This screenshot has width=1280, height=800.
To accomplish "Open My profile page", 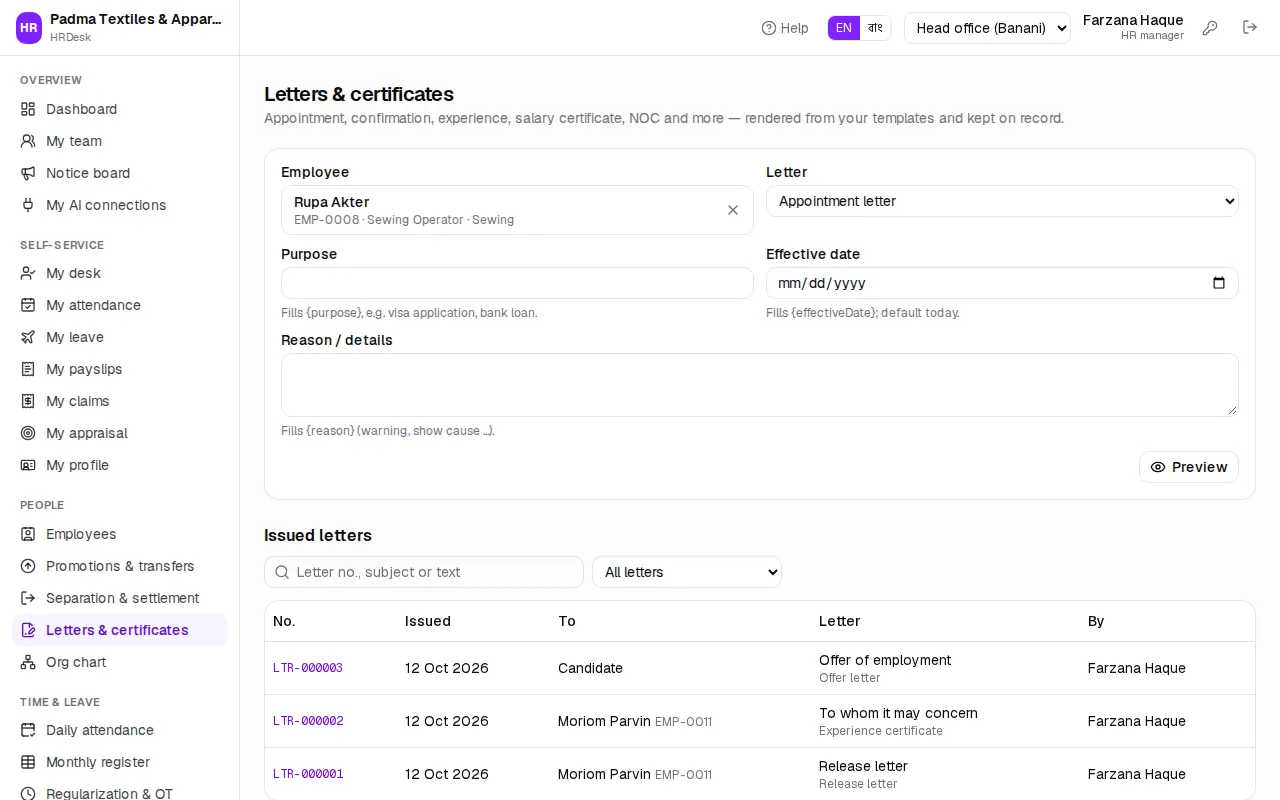I will click(x=120, y=465).
